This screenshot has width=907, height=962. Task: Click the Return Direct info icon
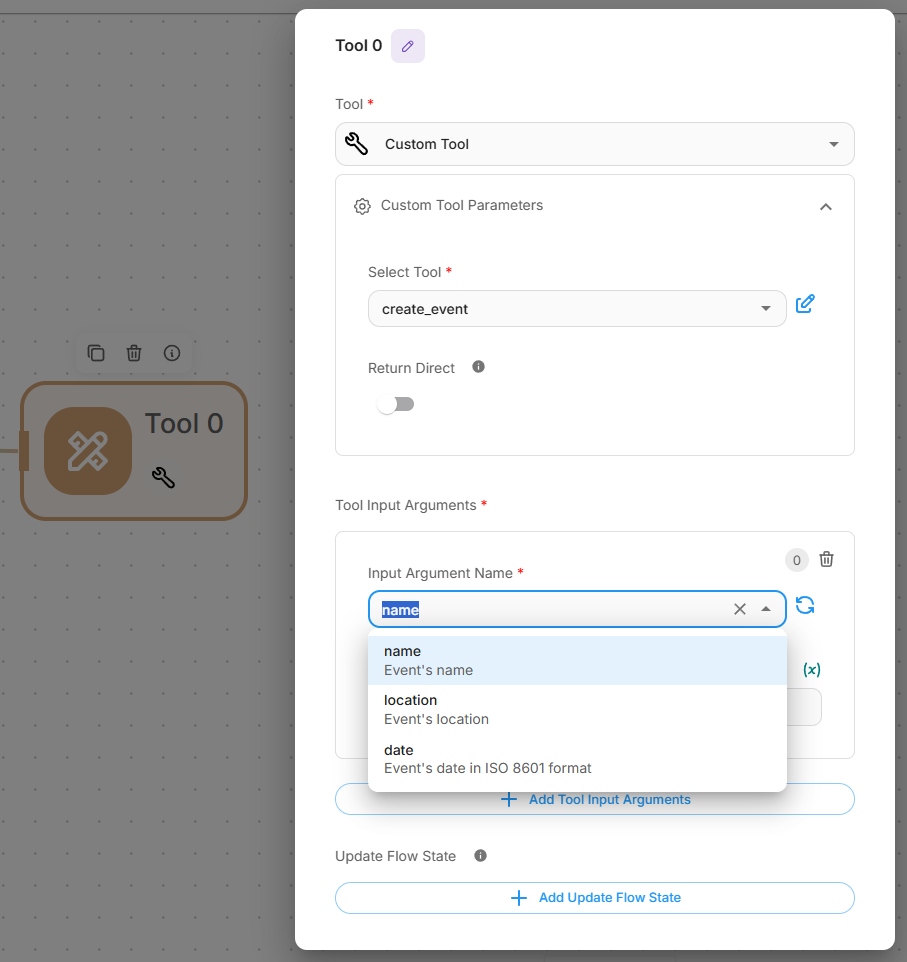[478, 367]
